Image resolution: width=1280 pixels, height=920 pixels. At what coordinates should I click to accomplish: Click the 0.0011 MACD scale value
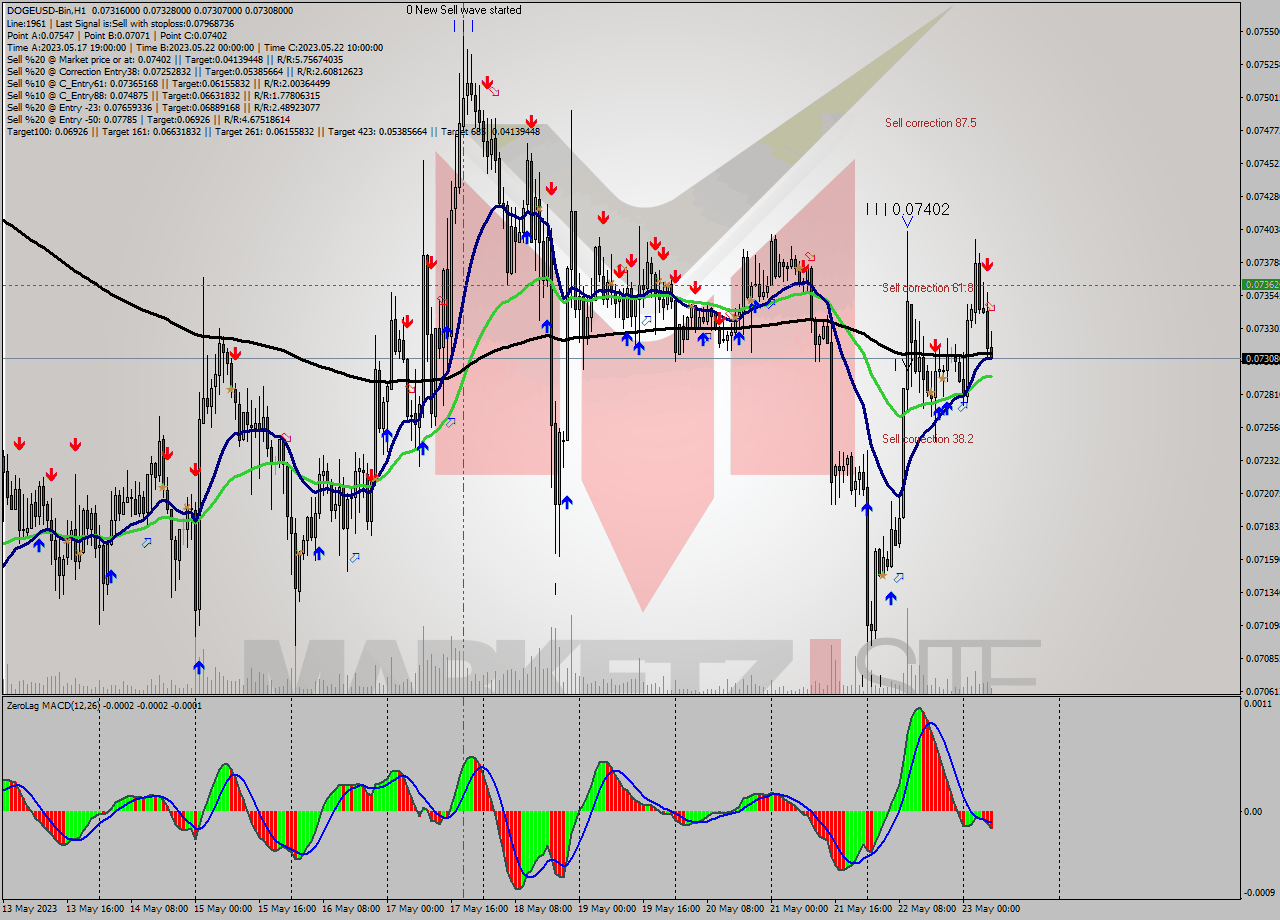tap(1258, 704)
